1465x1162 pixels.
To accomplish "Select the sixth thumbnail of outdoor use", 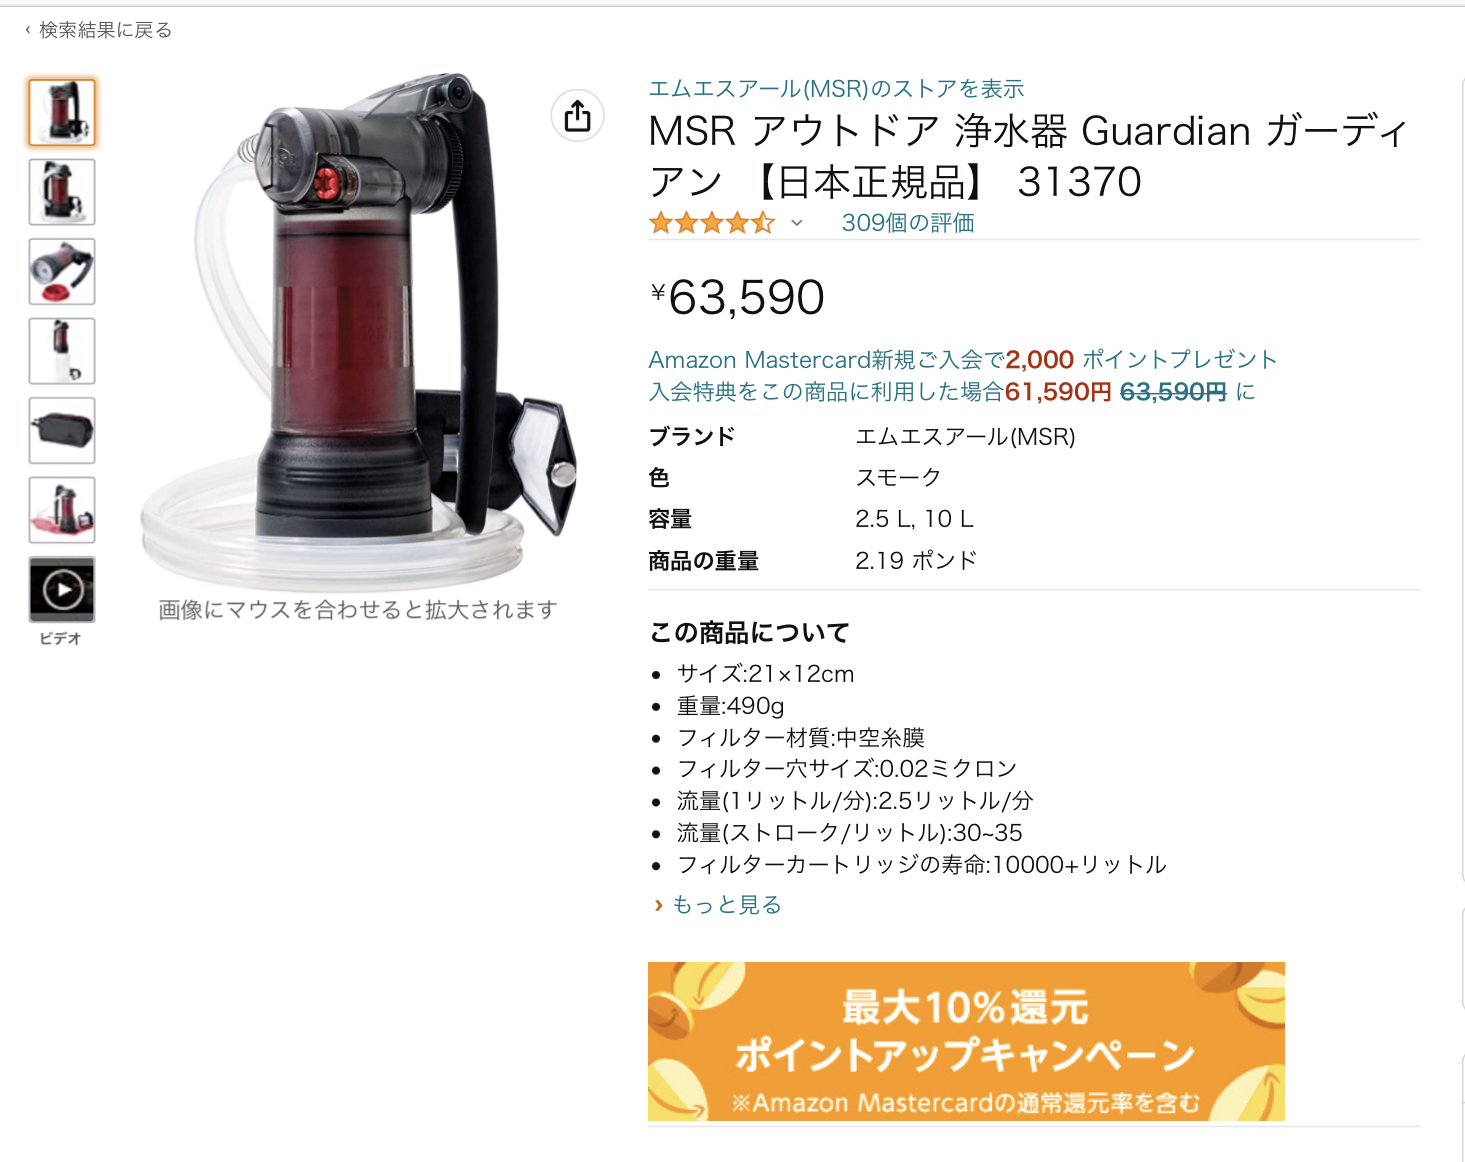I will point(62,510).
